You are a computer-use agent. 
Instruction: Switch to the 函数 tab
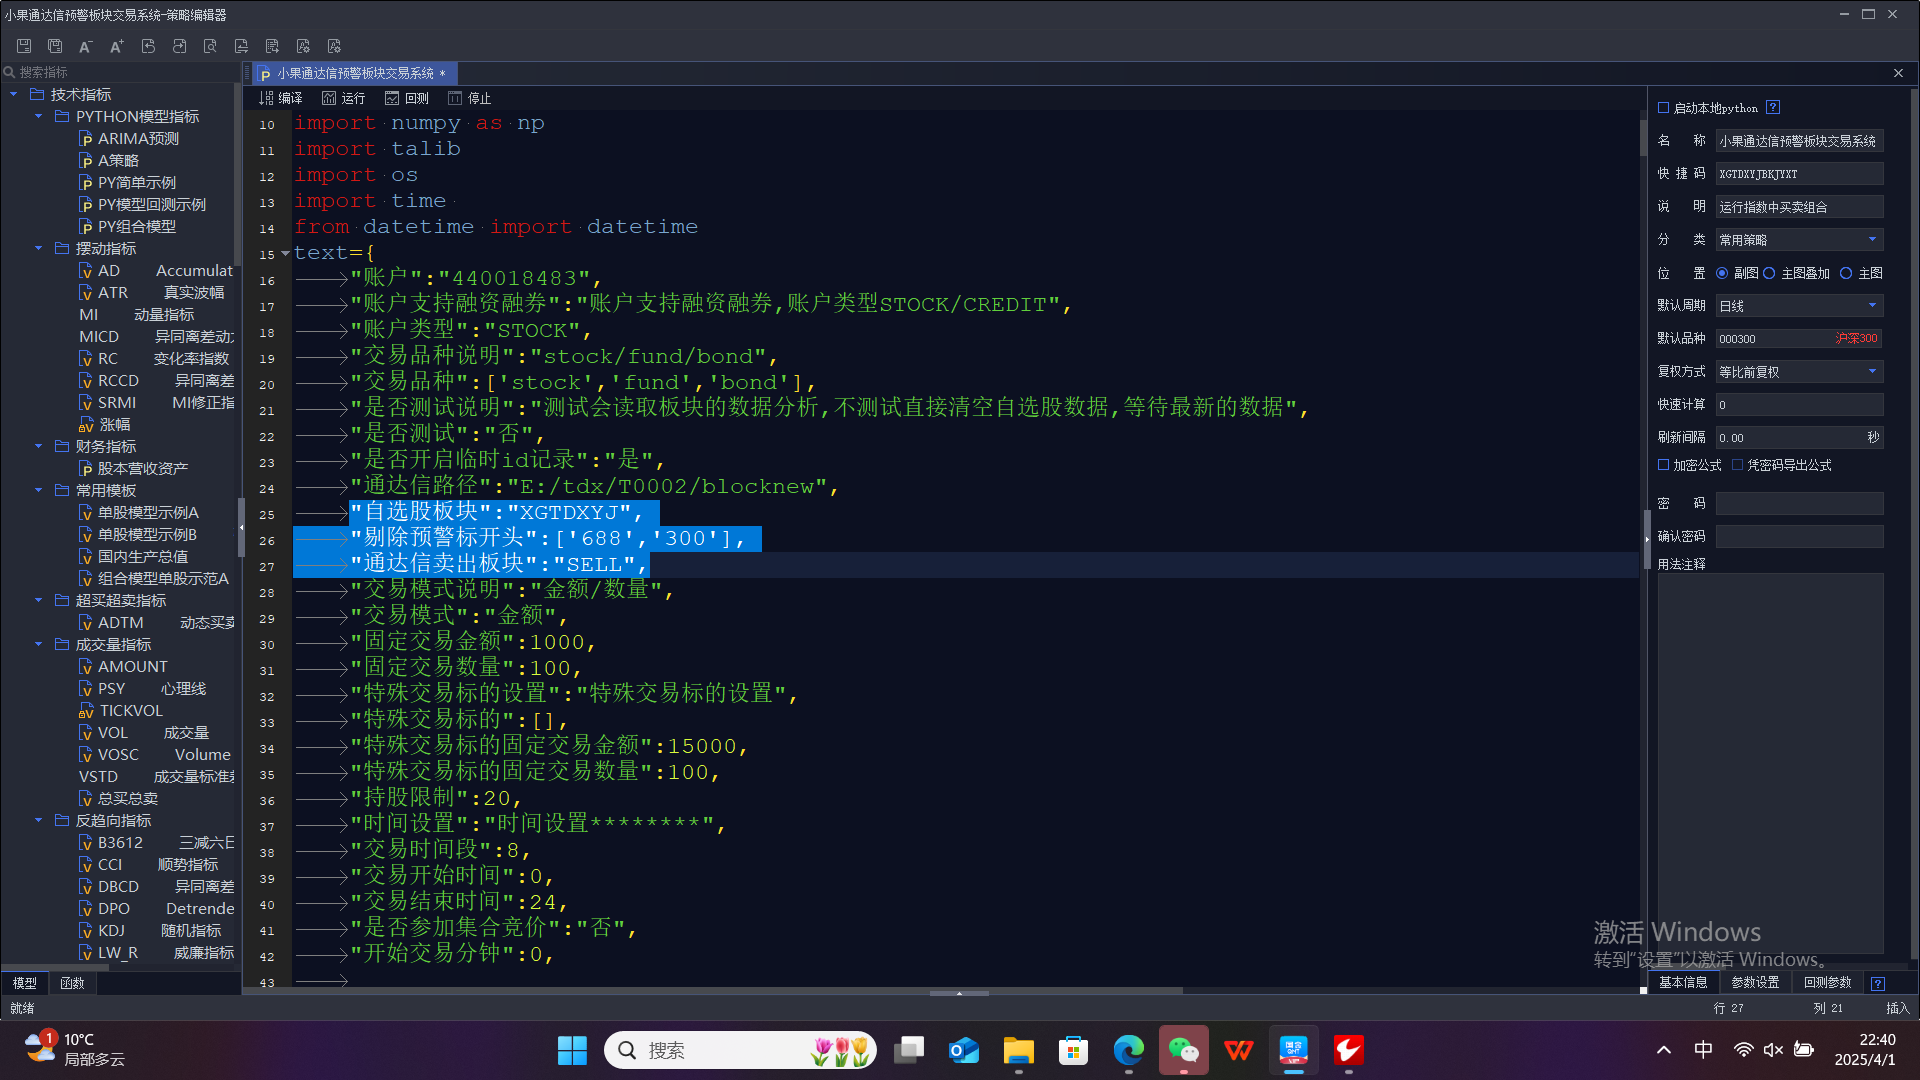(72, 983)
